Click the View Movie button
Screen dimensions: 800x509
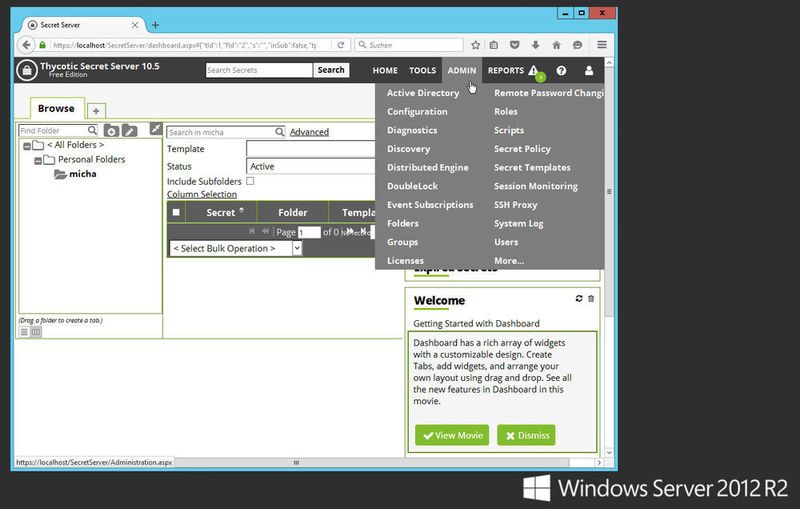[x=452, y=435]
